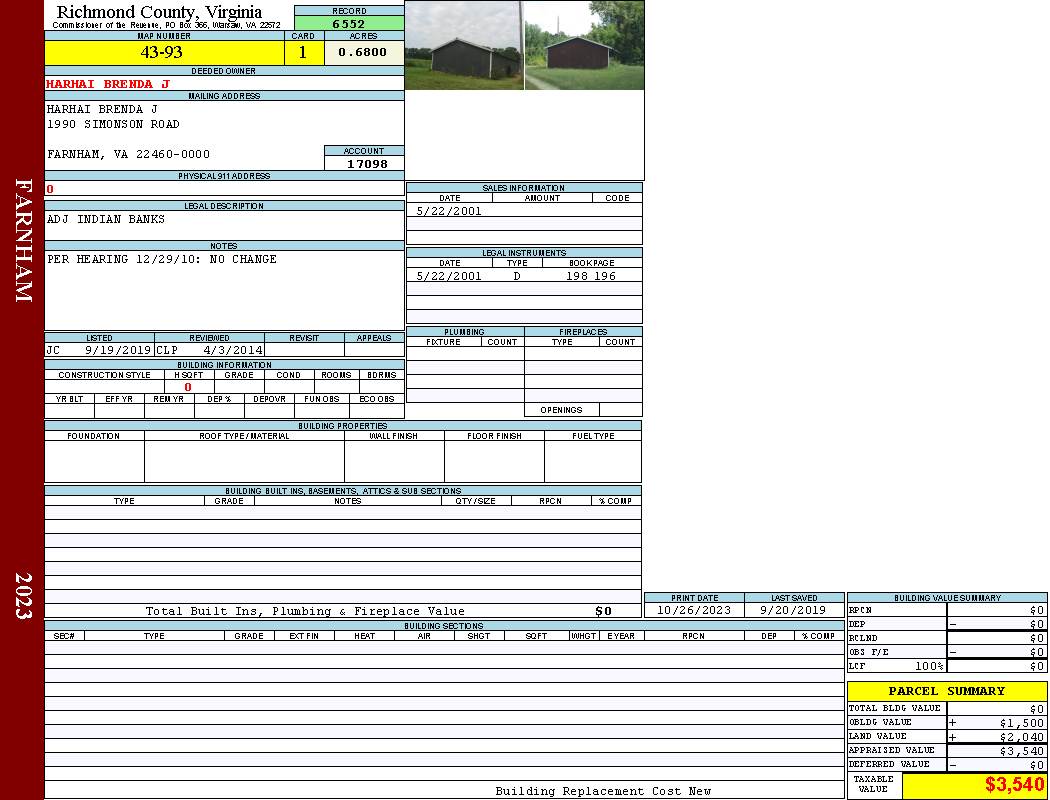
Task: Click the Building Replacement Cost New label
Action: pyautogui.click(x=603, y=791)
